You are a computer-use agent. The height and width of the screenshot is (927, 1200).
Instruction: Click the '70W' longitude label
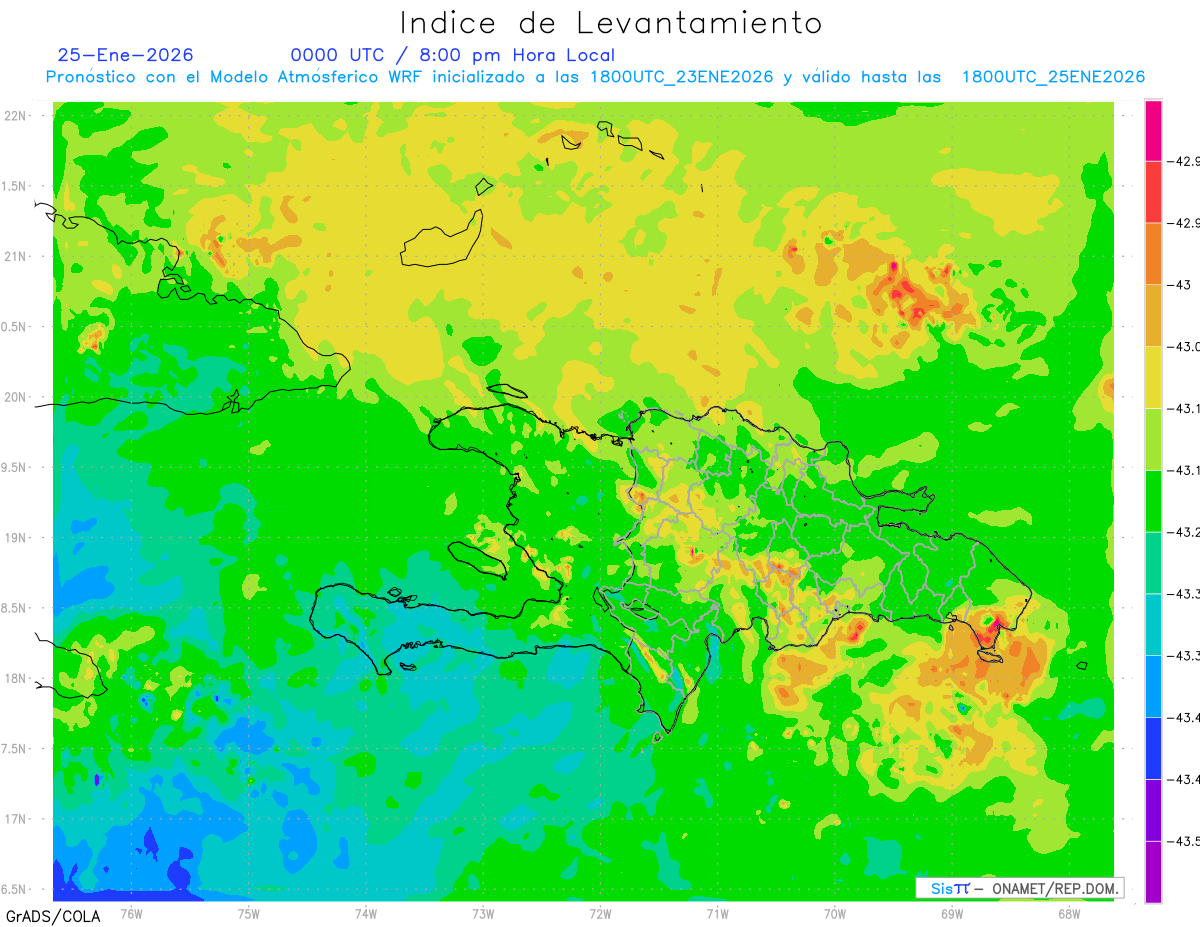tap(835, 913)
